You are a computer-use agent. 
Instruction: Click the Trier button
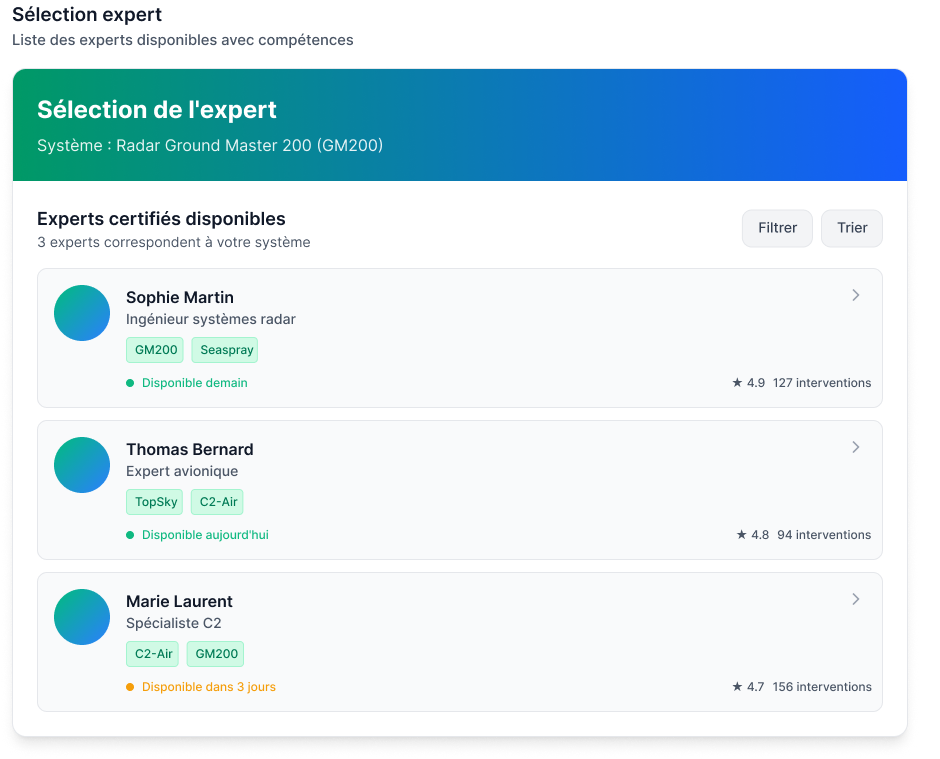click(852, 228)
